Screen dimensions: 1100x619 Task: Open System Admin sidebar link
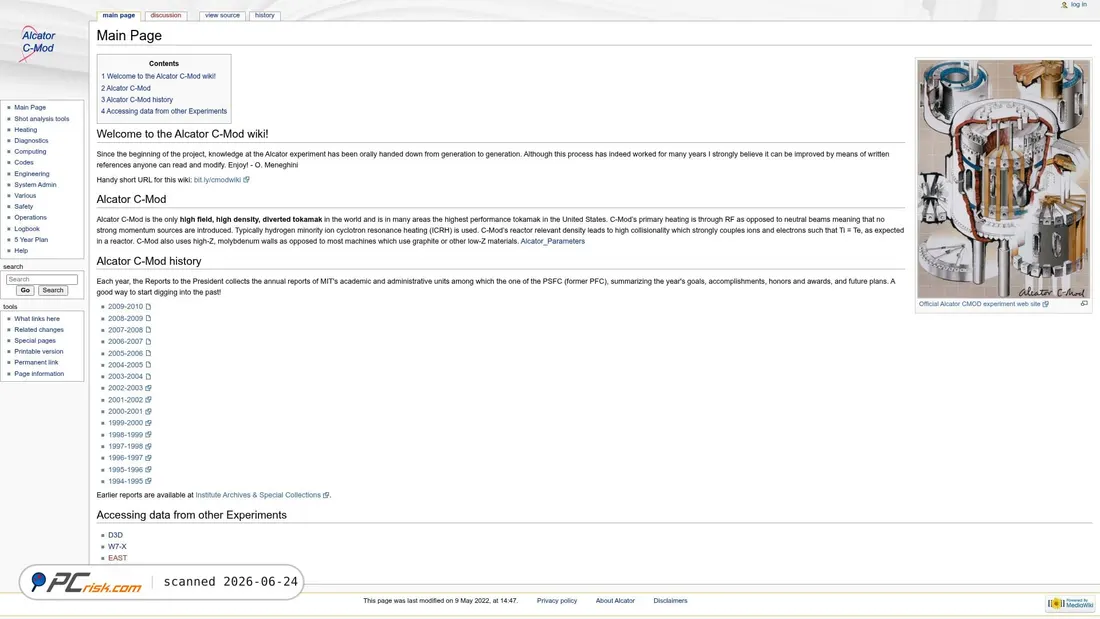[35, 185]
